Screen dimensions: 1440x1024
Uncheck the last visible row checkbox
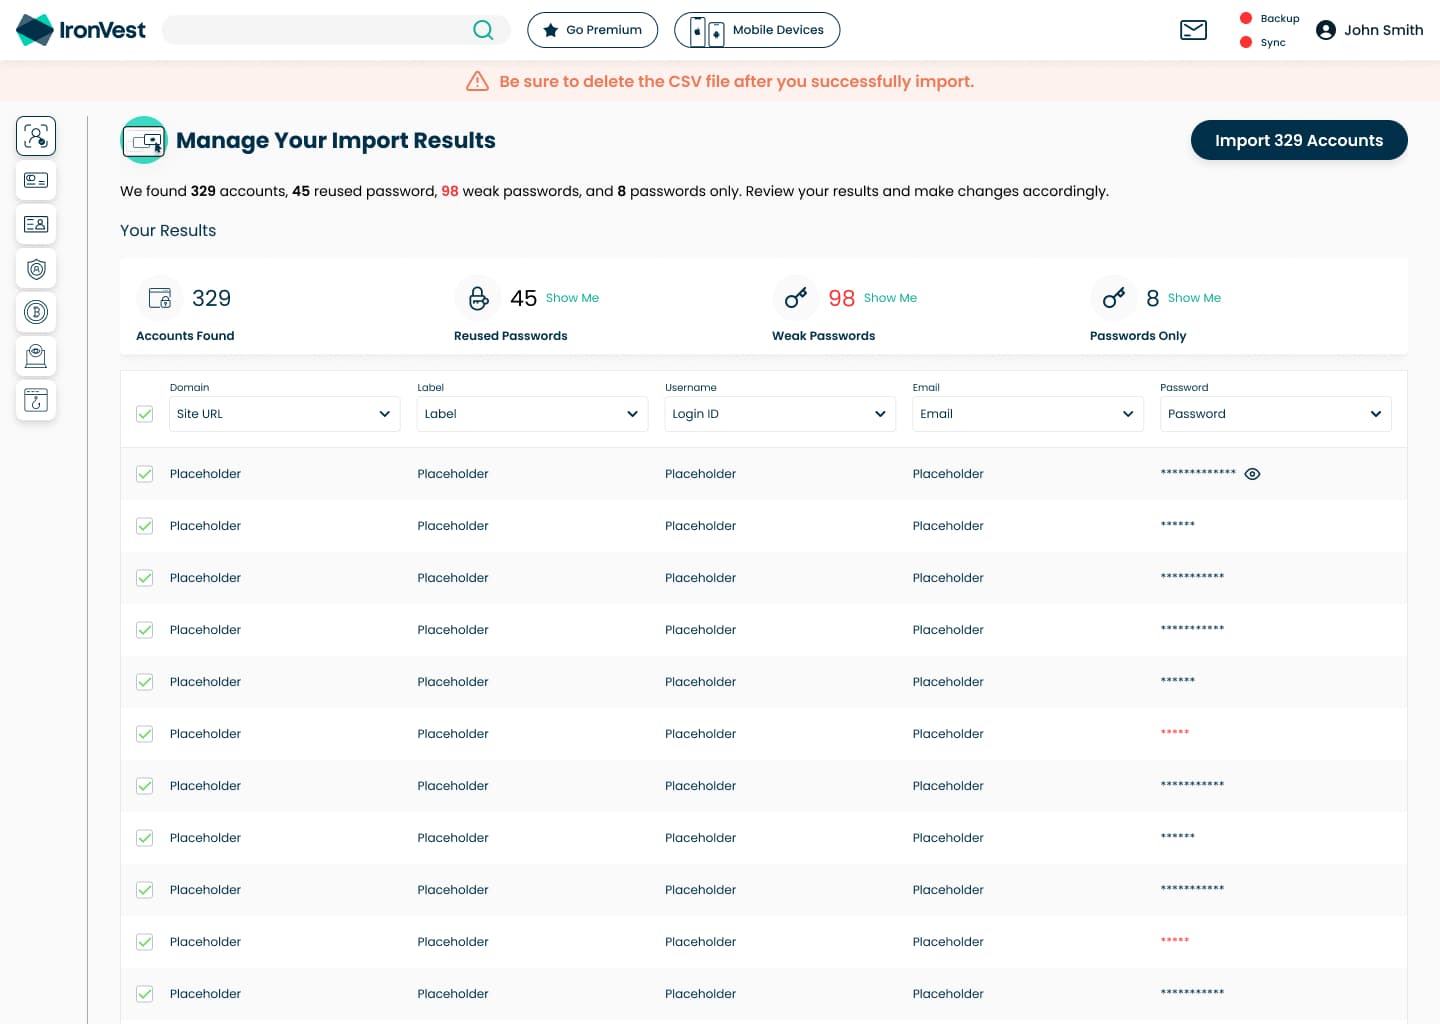(x=145, y=994)
